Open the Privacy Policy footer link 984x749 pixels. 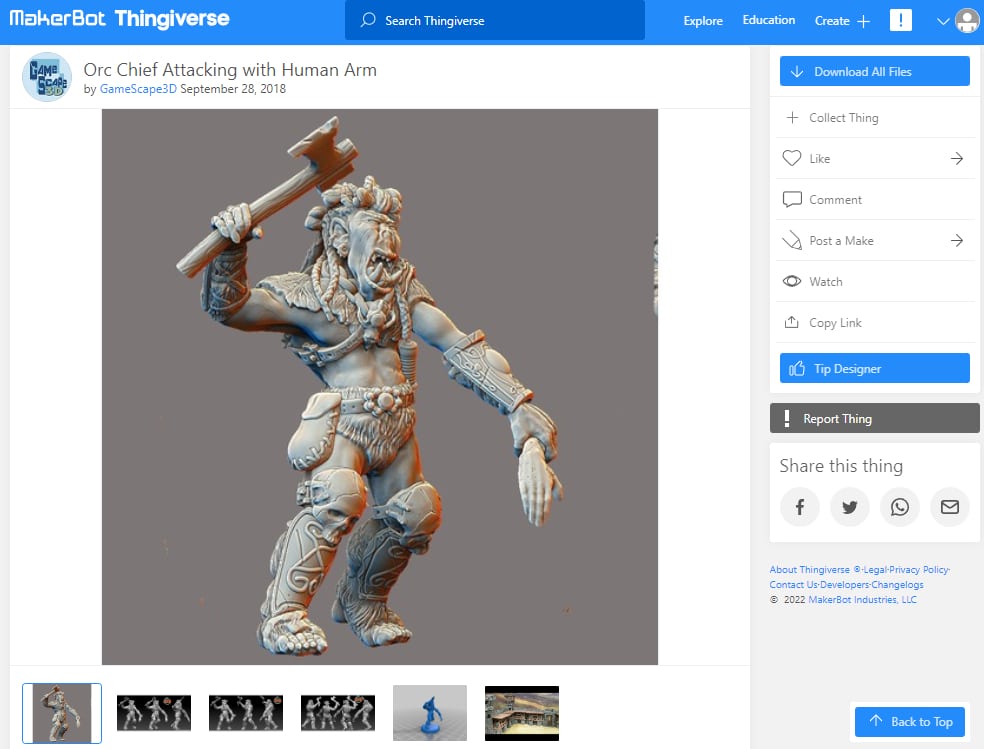pos(919,570)
